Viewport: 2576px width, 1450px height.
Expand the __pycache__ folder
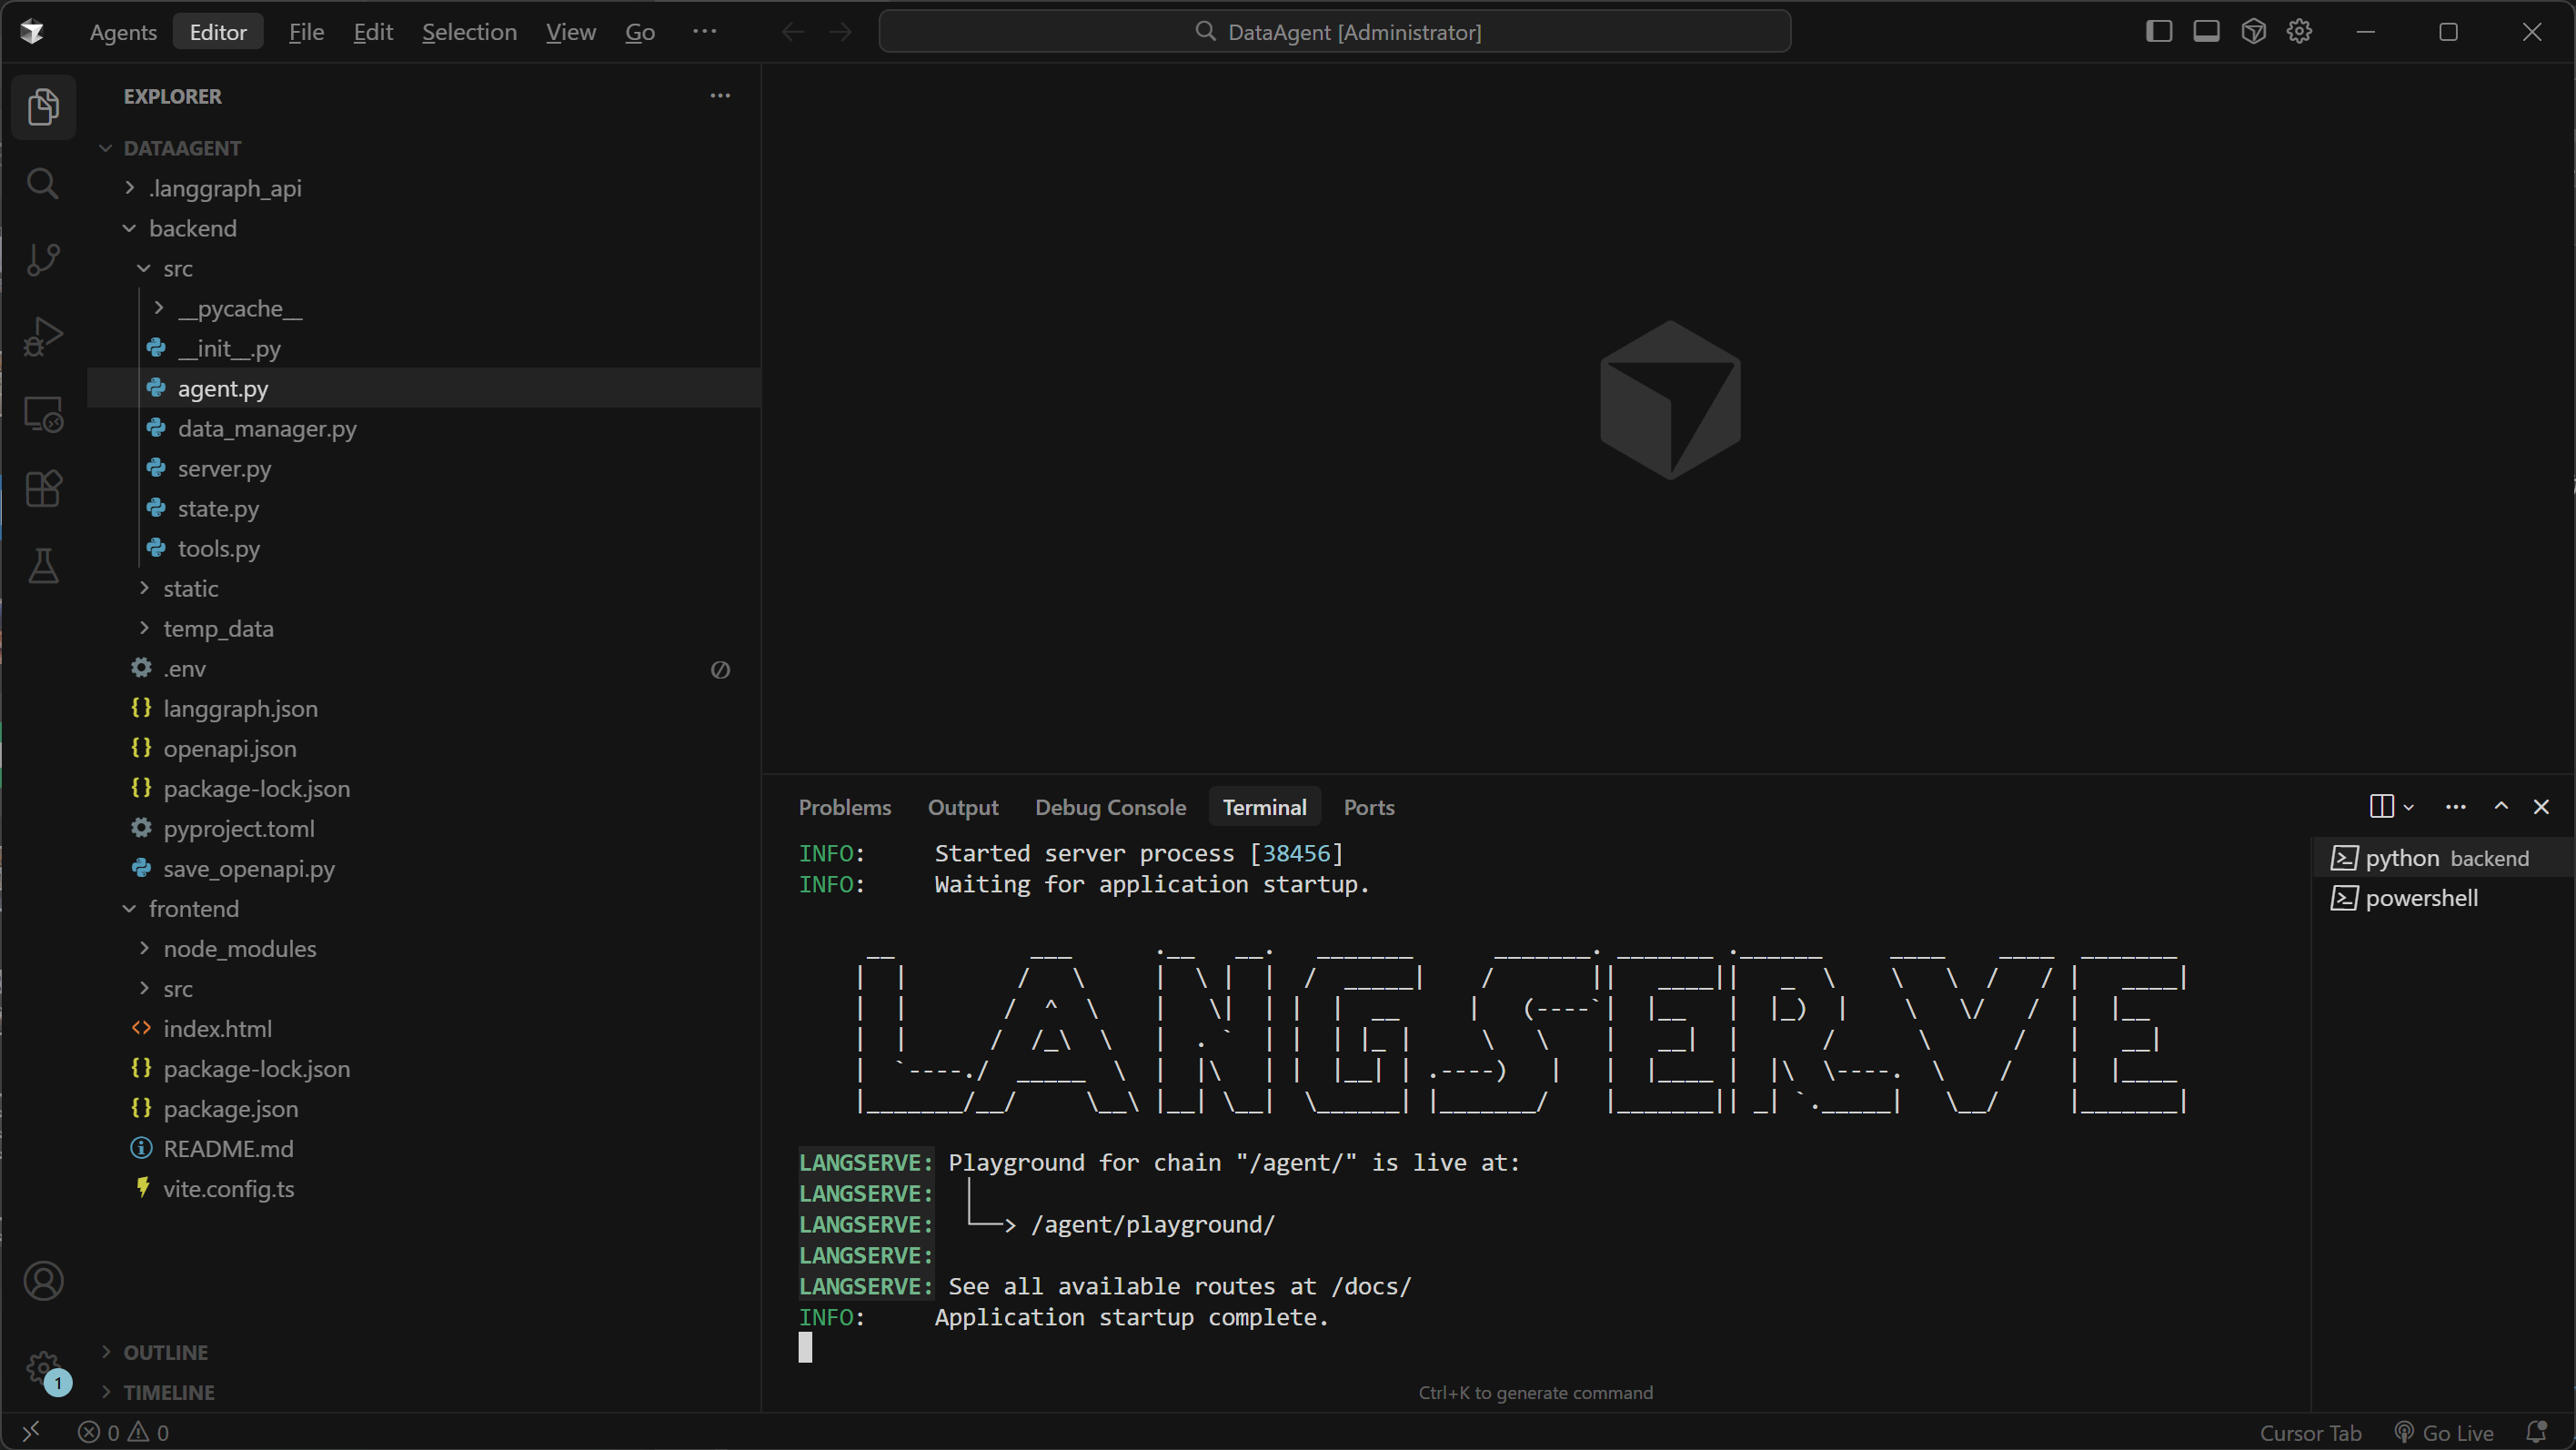click(x=424, y=308)
